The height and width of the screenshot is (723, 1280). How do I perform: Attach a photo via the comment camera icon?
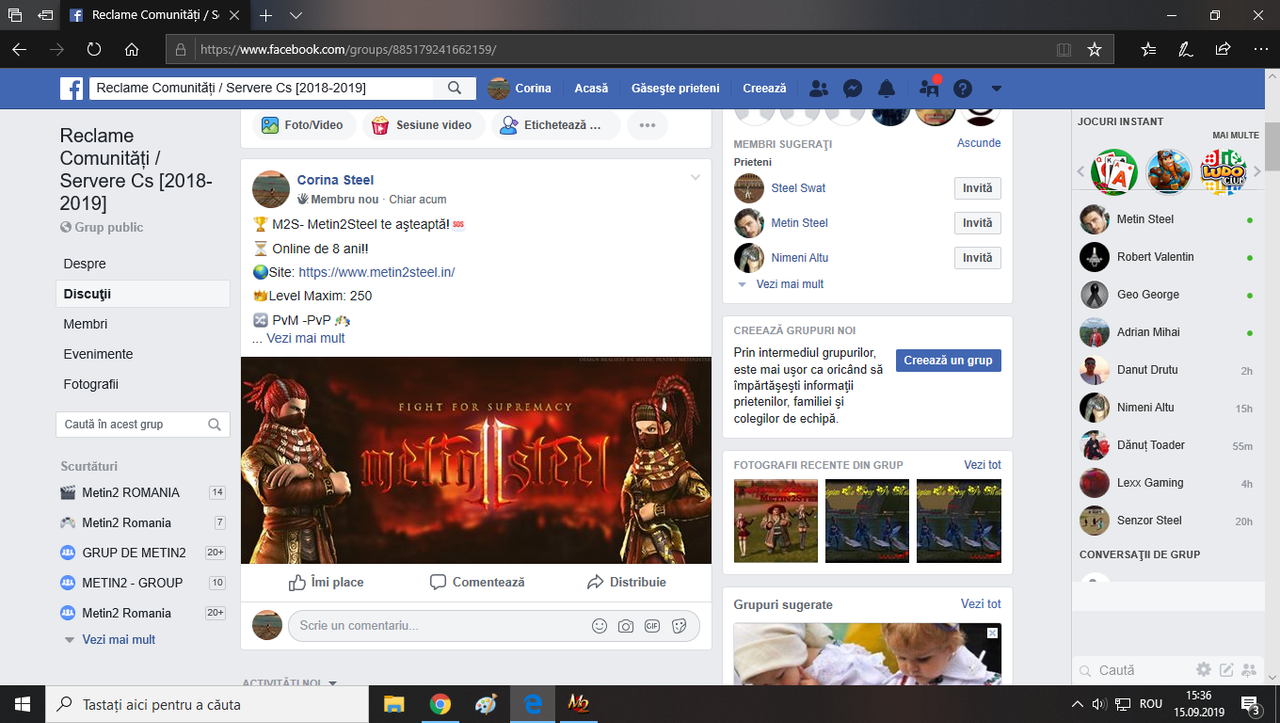point(626,626)
